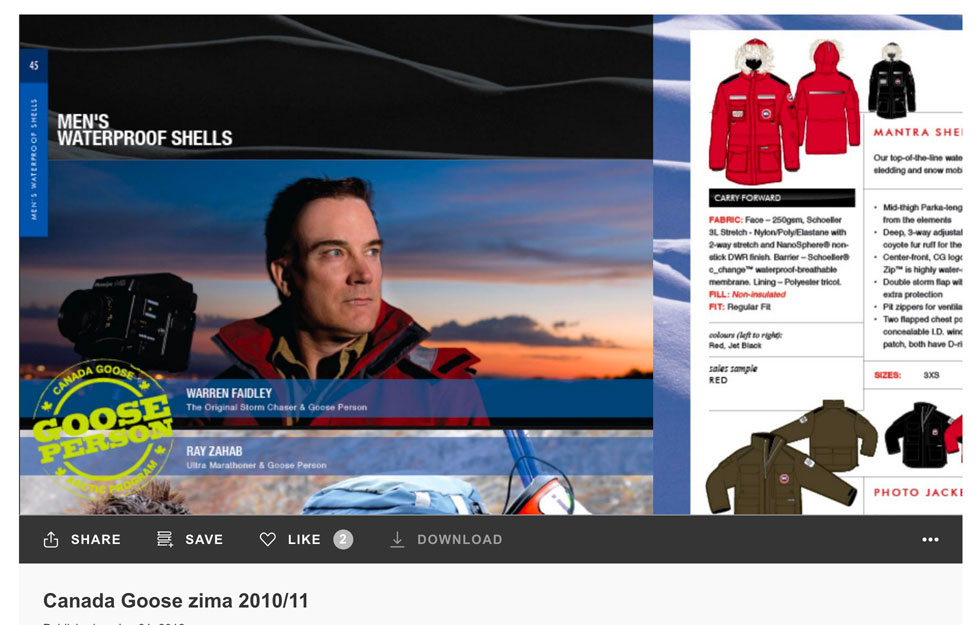
Task: Click the Download arrow icon
Action: click(x=397, y=540)
